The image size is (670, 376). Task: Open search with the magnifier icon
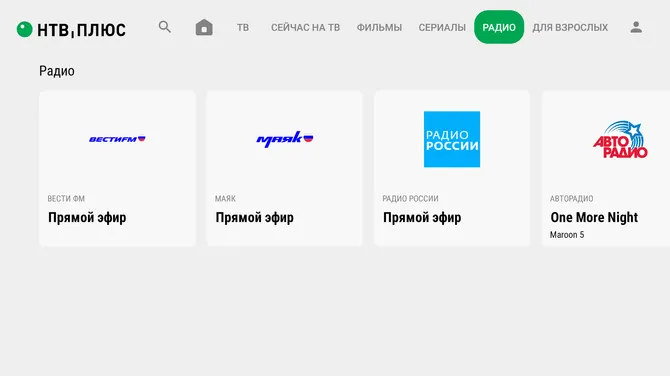165,27
